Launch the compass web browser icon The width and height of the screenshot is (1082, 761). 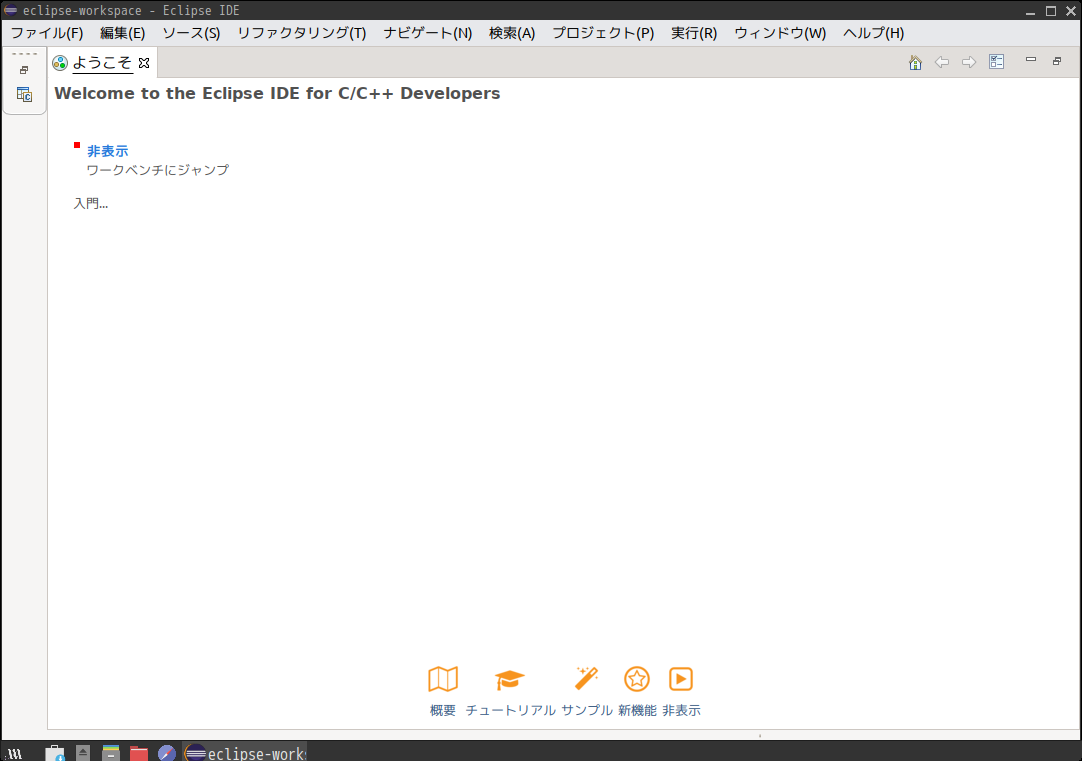point(166,753)
